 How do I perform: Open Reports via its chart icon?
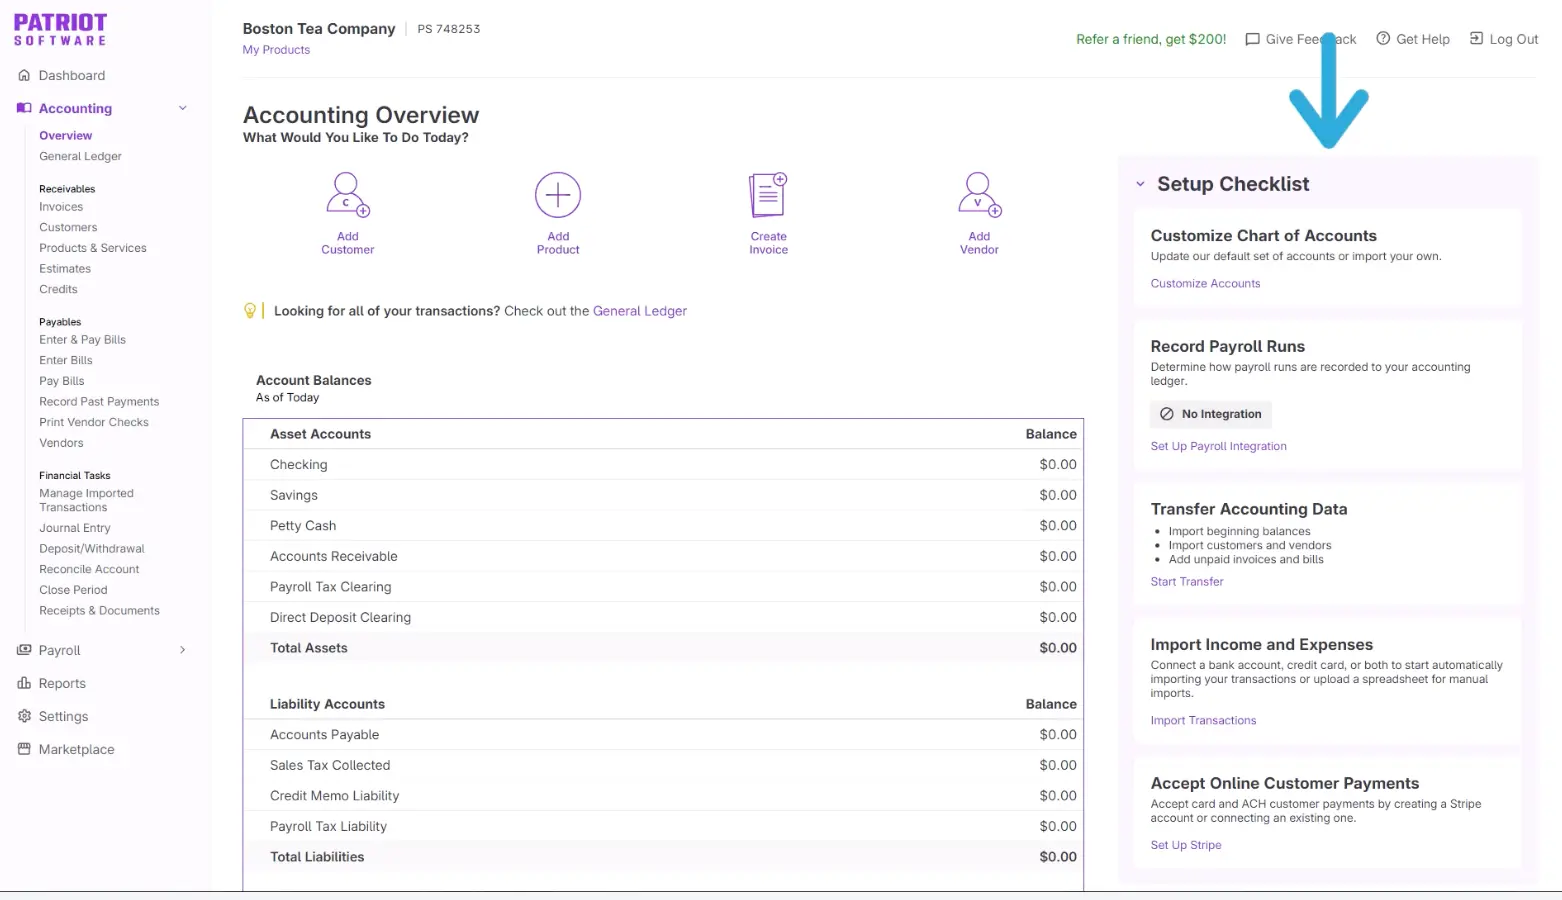(x=24, y=683)
